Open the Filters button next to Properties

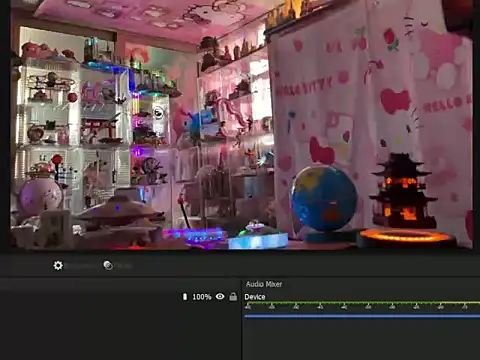pos(118,266)
